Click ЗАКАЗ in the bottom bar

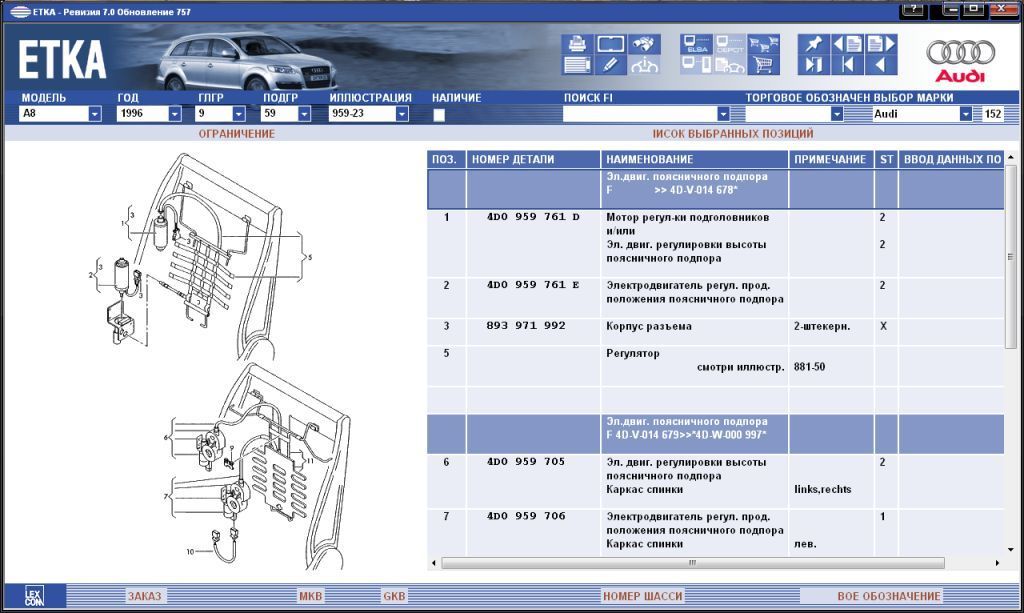pos(144,596)
